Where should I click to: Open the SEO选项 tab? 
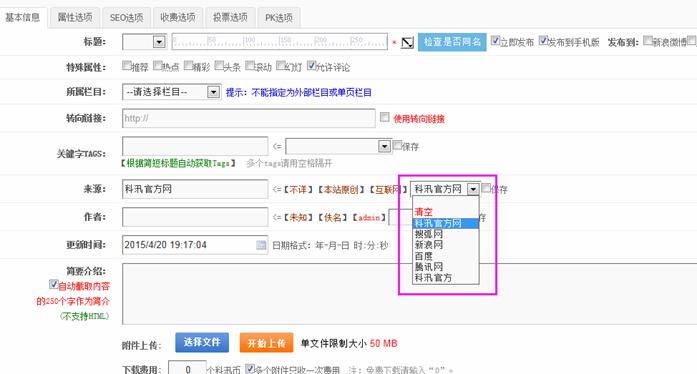point(126,17)
